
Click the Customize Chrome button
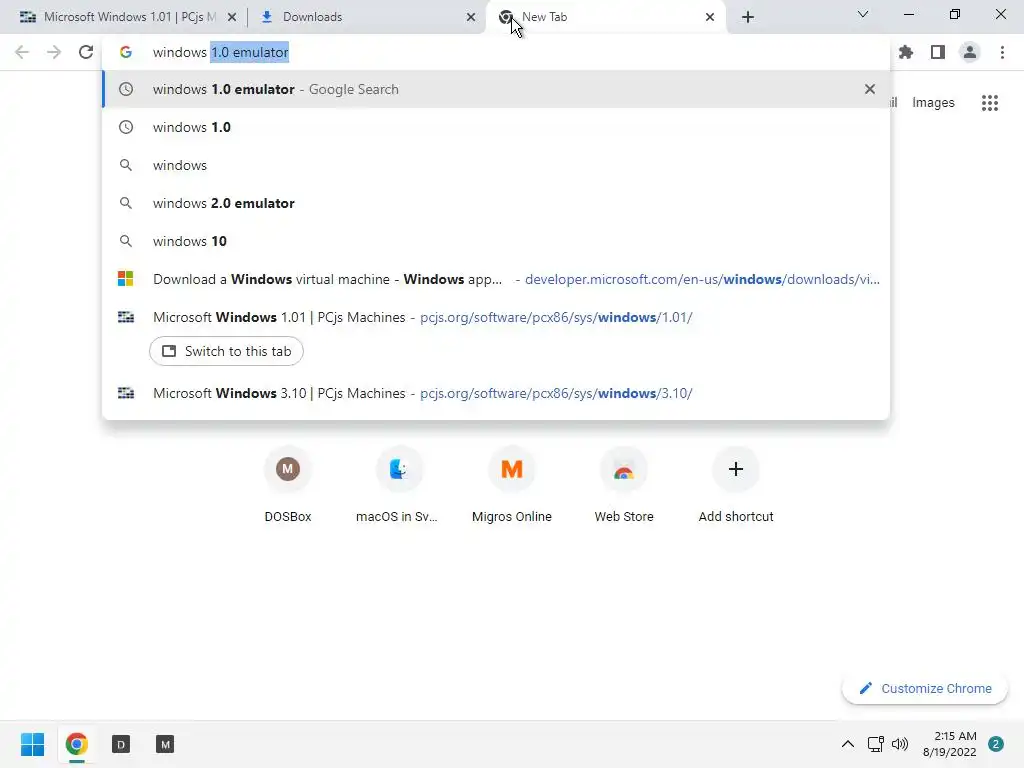tap(925, 688)
